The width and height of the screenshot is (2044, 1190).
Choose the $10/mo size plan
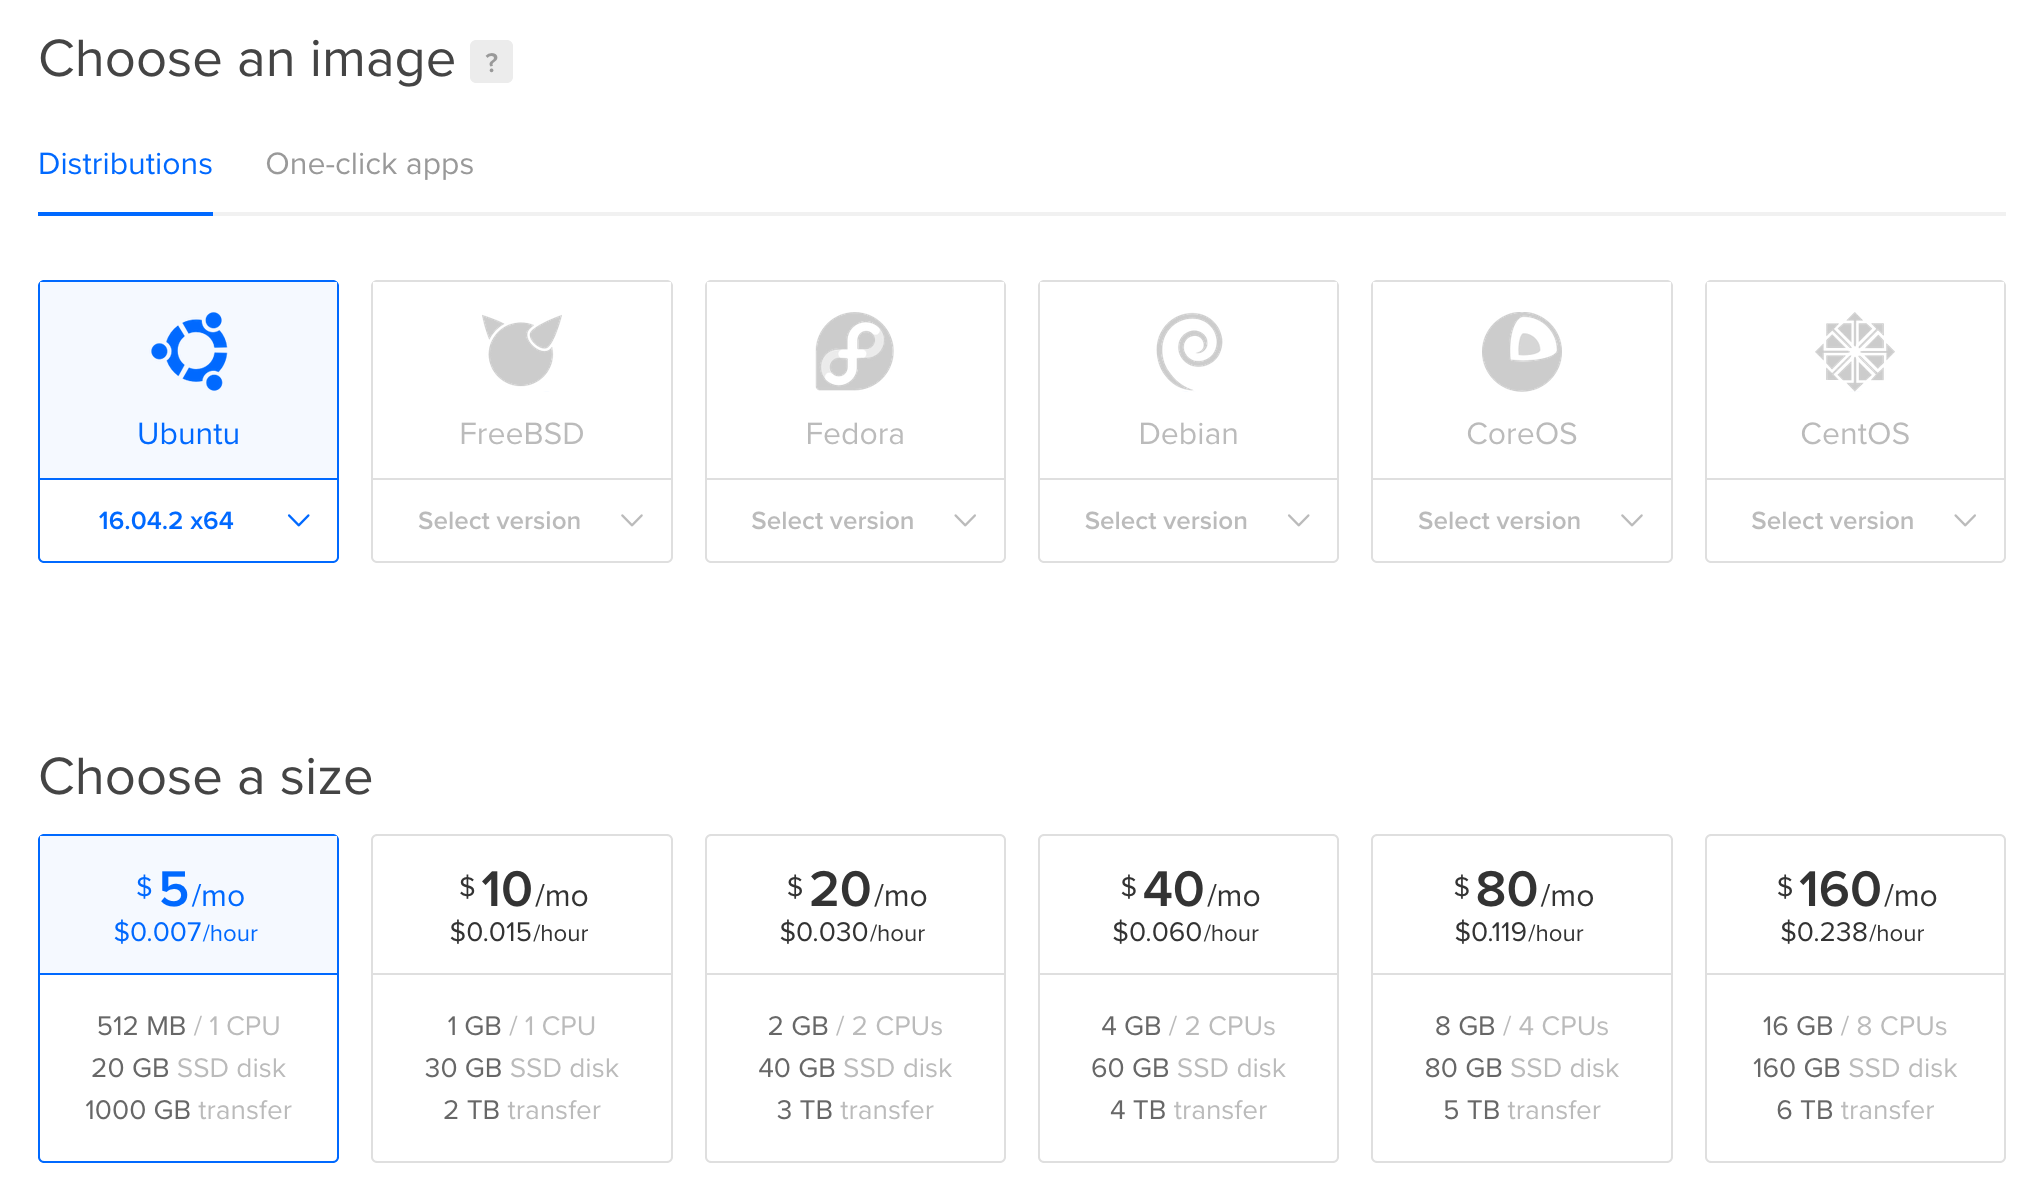pos(521,997)
